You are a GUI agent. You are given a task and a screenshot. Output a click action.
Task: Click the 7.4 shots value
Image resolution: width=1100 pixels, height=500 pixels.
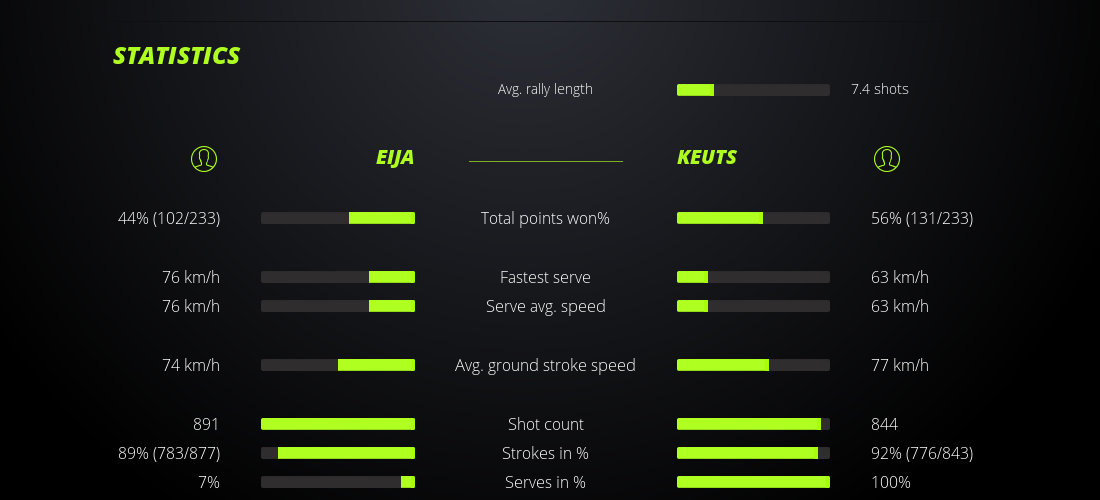[879, 89]
